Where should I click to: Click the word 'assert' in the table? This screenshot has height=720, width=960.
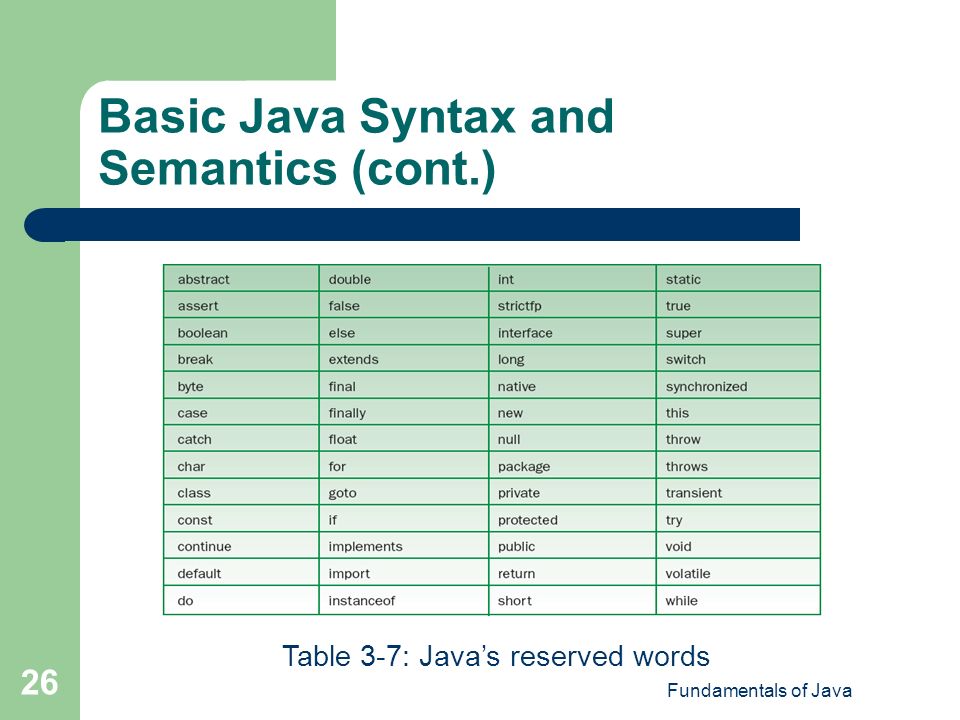click(198, 306)
